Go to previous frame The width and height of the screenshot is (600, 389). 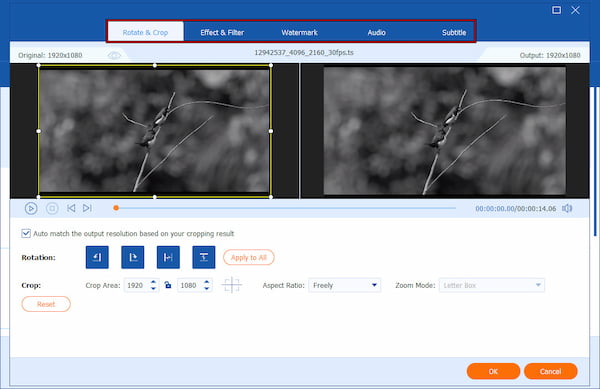tap(71, 208)
